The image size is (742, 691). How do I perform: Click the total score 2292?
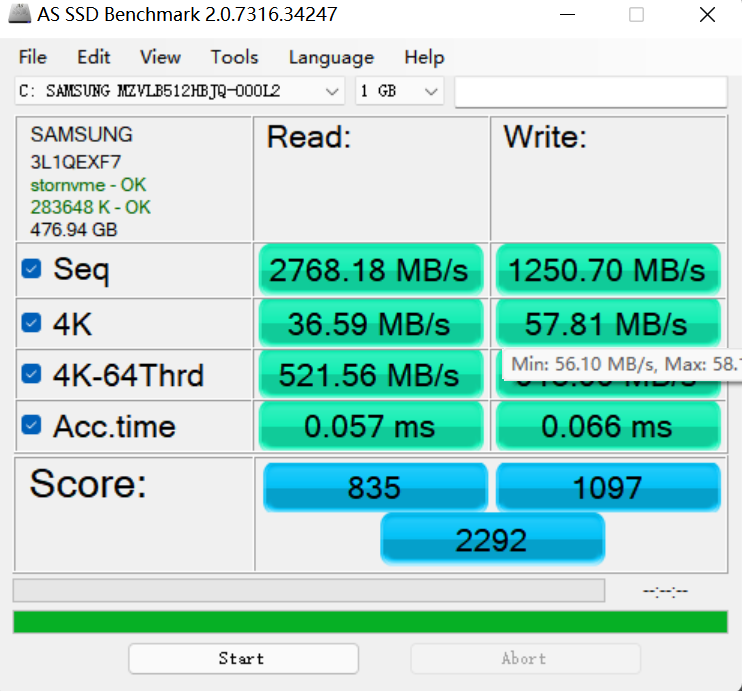pyautogui.click(x=492, y=540)
